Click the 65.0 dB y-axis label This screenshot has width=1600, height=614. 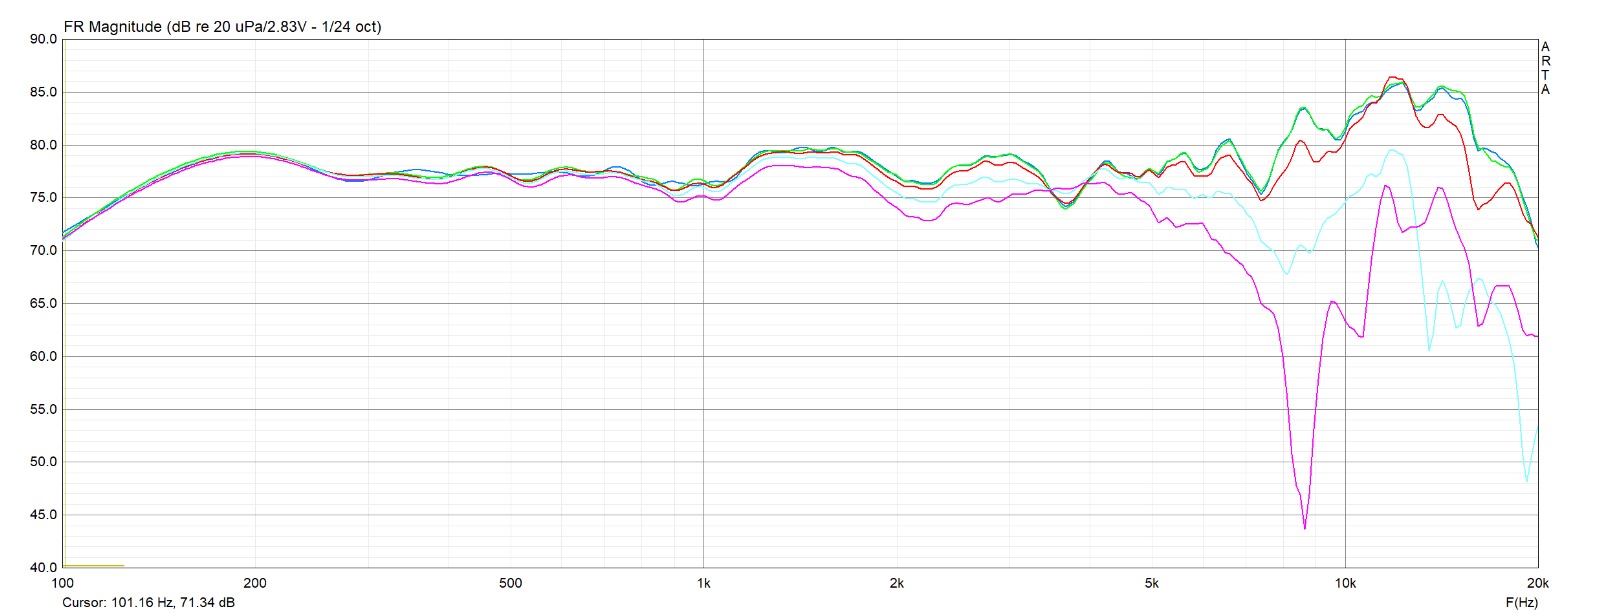pos(43,304)
